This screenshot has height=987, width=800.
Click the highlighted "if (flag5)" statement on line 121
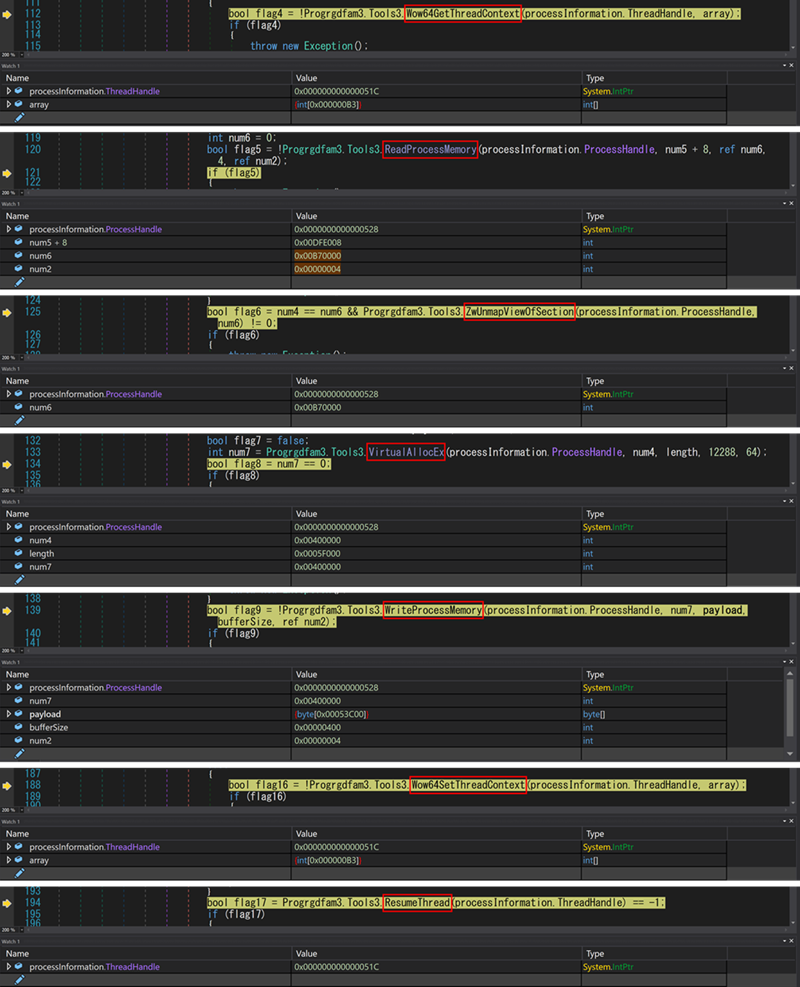[x=234, y=173]
